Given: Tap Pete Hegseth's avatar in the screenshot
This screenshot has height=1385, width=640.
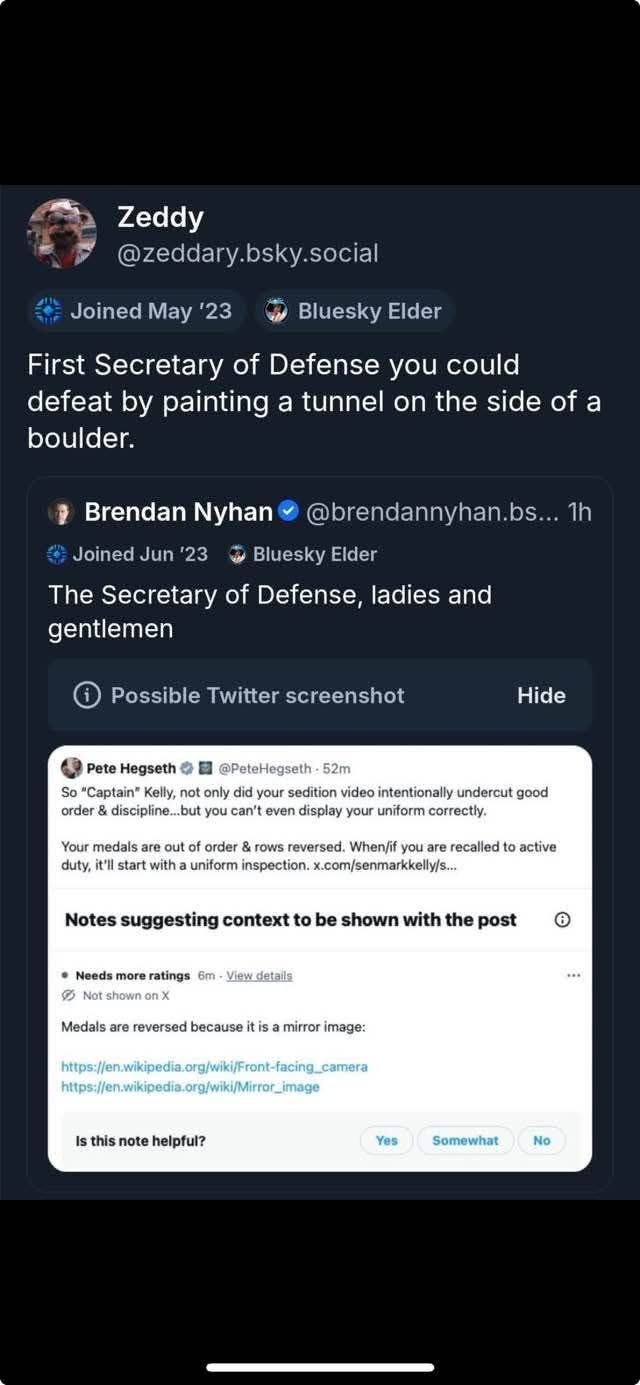Looking at the screenshot, I should click(x=72, y=768).
